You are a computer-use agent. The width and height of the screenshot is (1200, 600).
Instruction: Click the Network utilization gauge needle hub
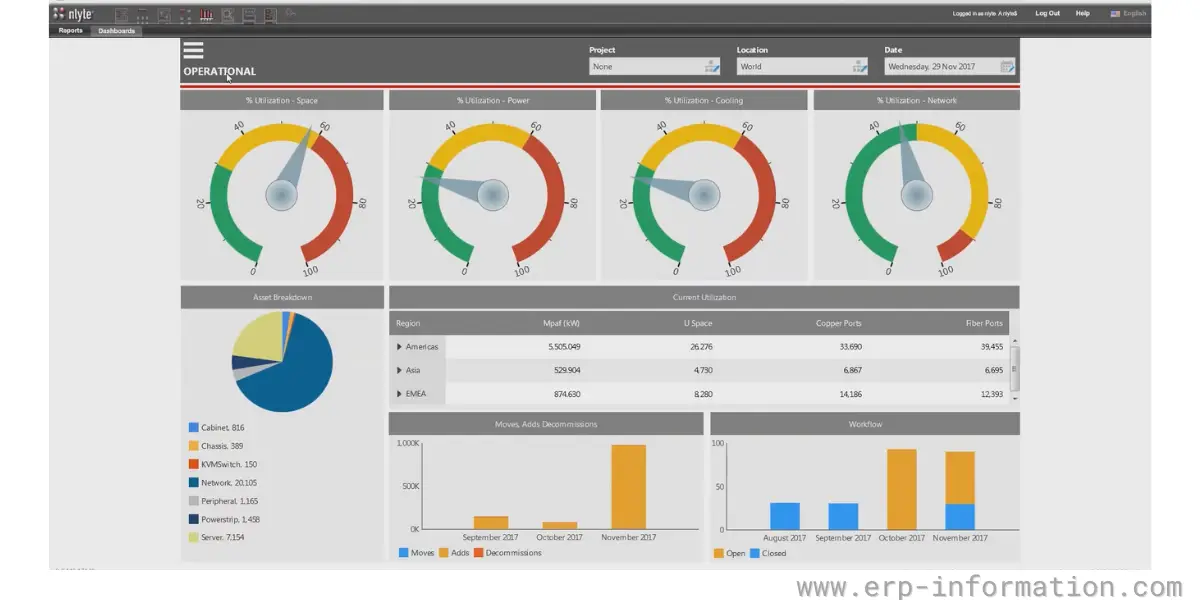[x=917, y=194]
